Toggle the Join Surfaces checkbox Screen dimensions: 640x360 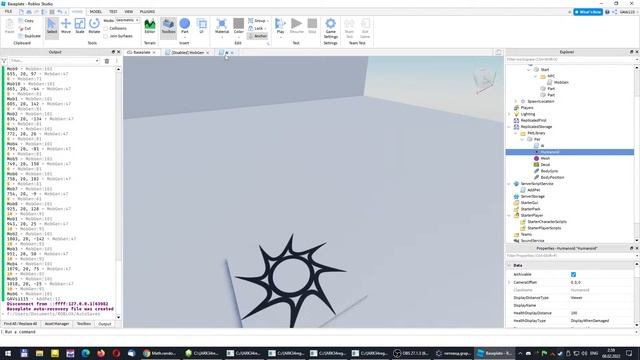pyautogui.click(x=106, y=36)
